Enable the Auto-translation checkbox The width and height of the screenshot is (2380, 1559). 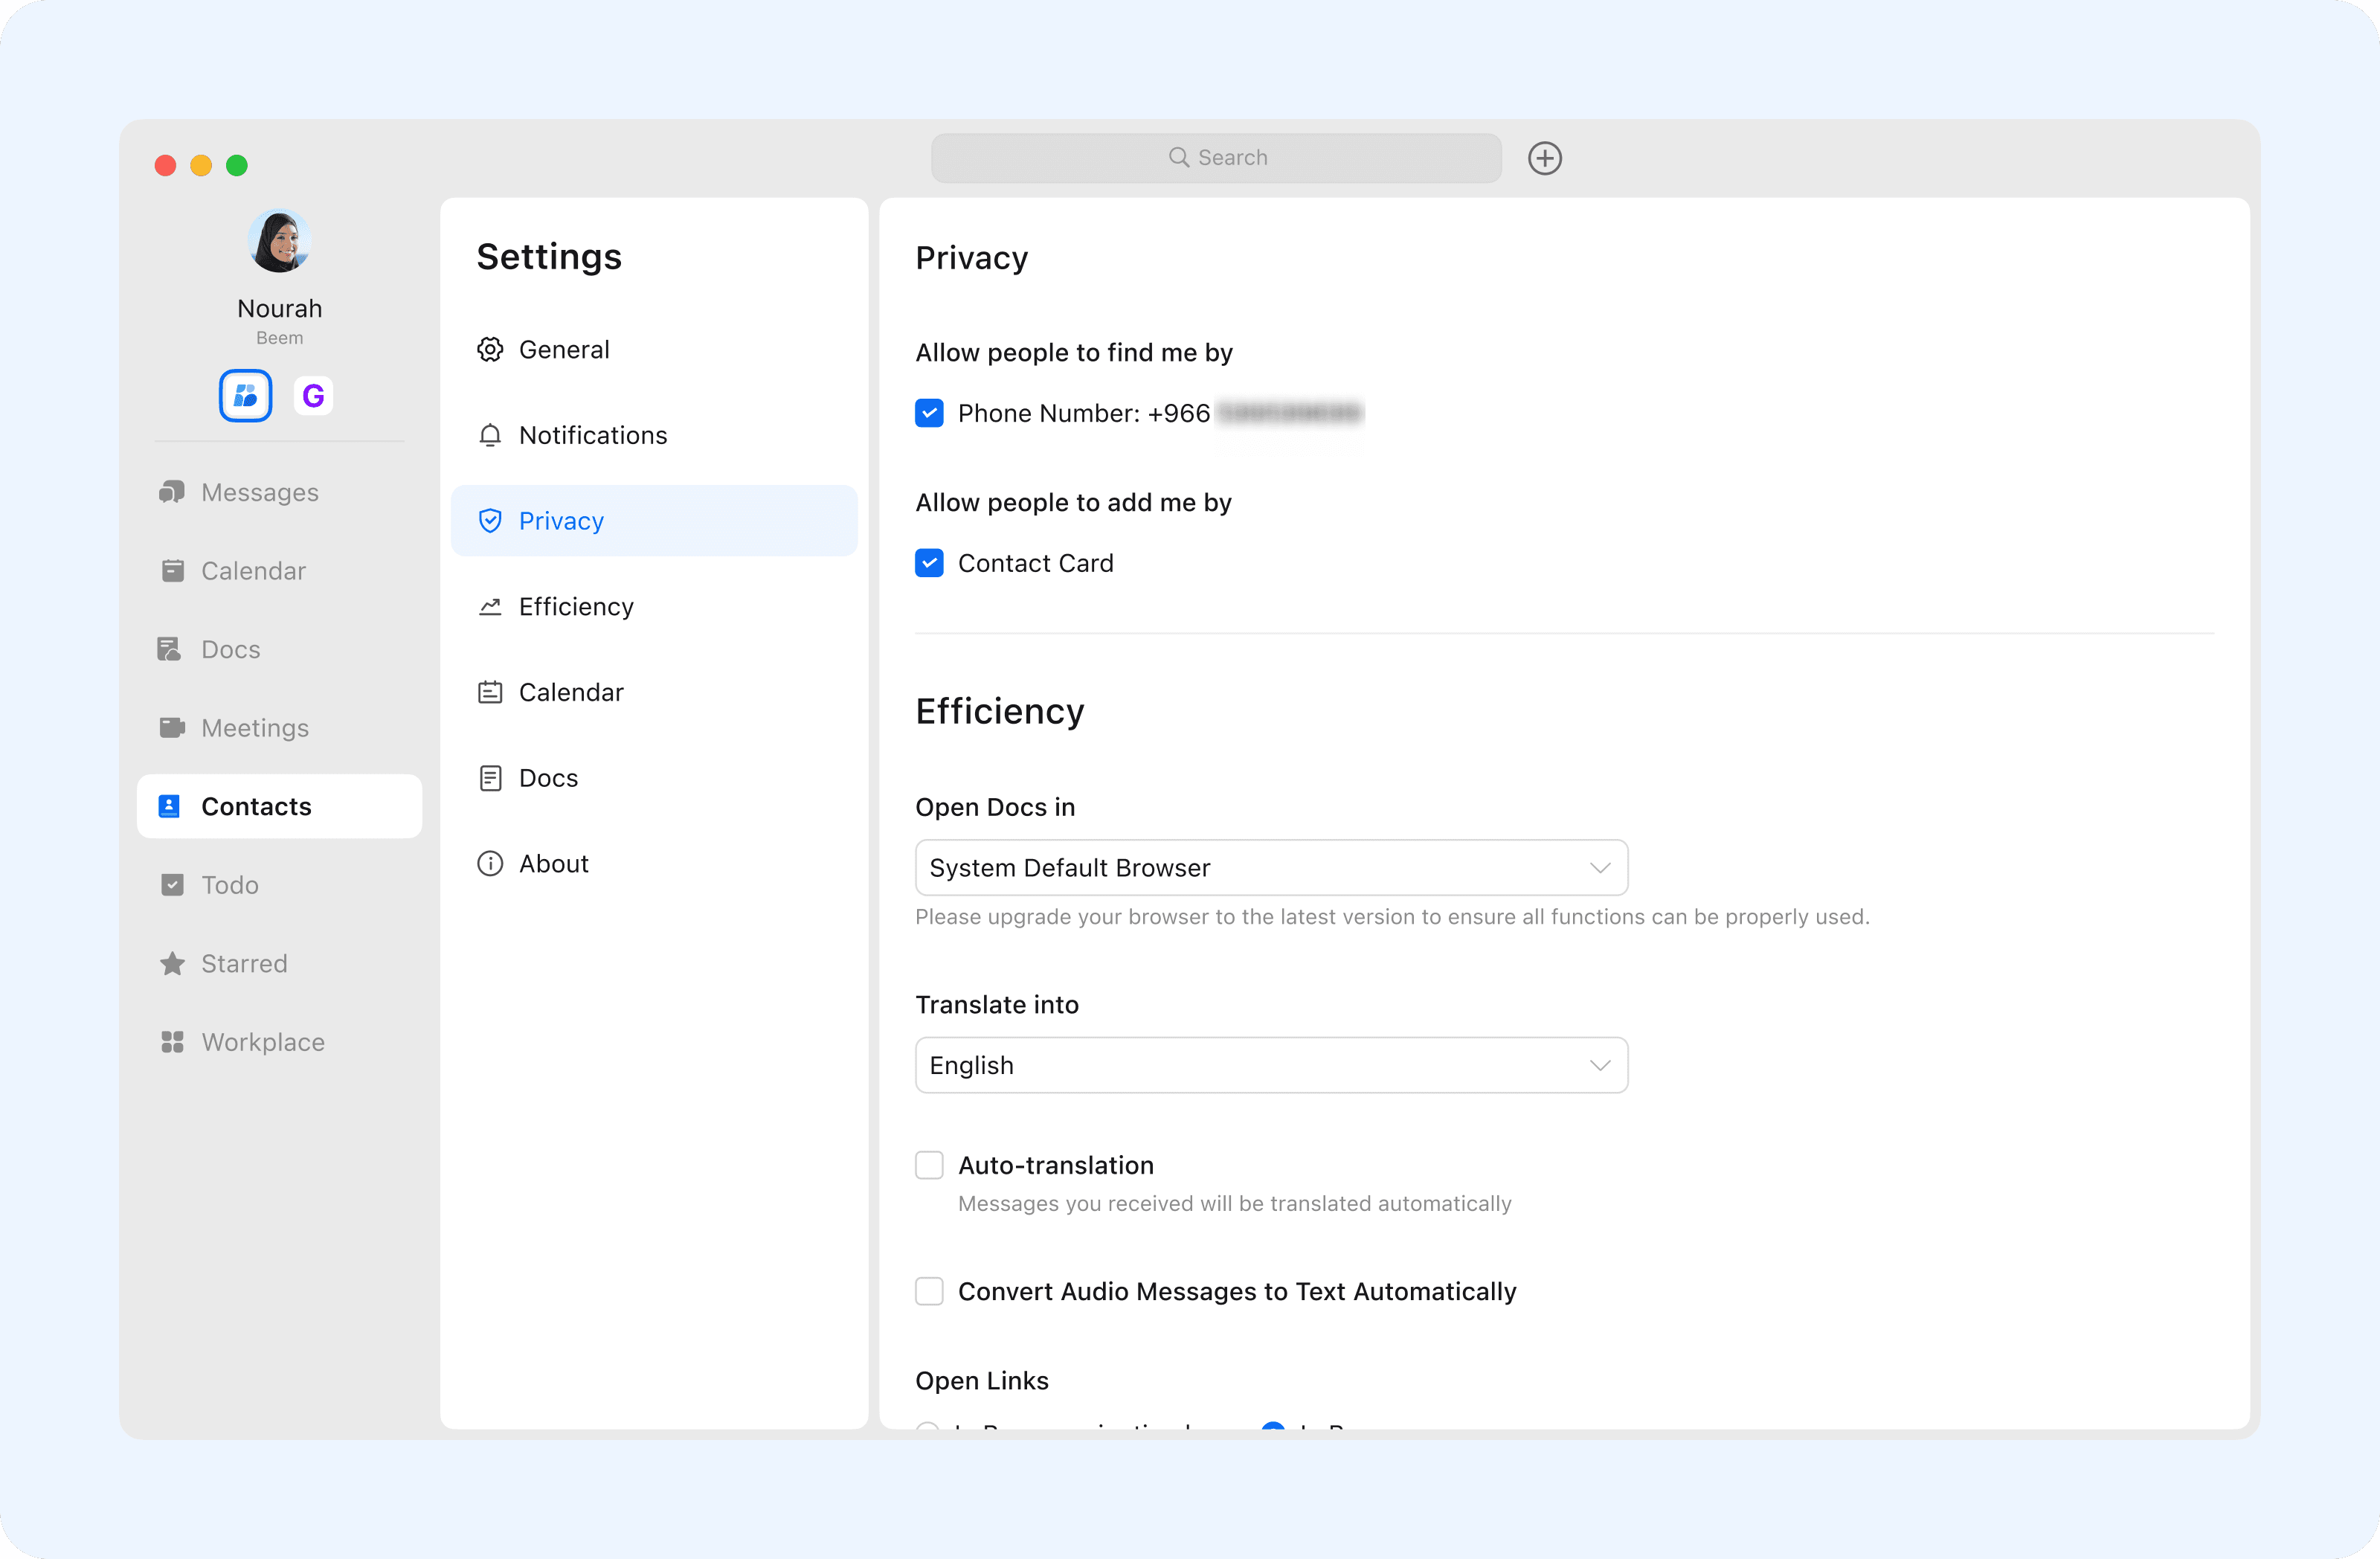(929, 1165)
